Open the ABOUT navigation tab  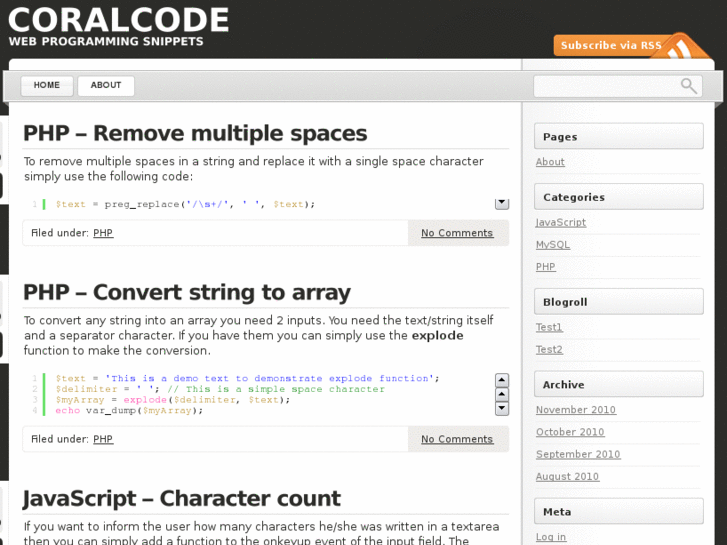pyautogui.click(x=106, y=86)
